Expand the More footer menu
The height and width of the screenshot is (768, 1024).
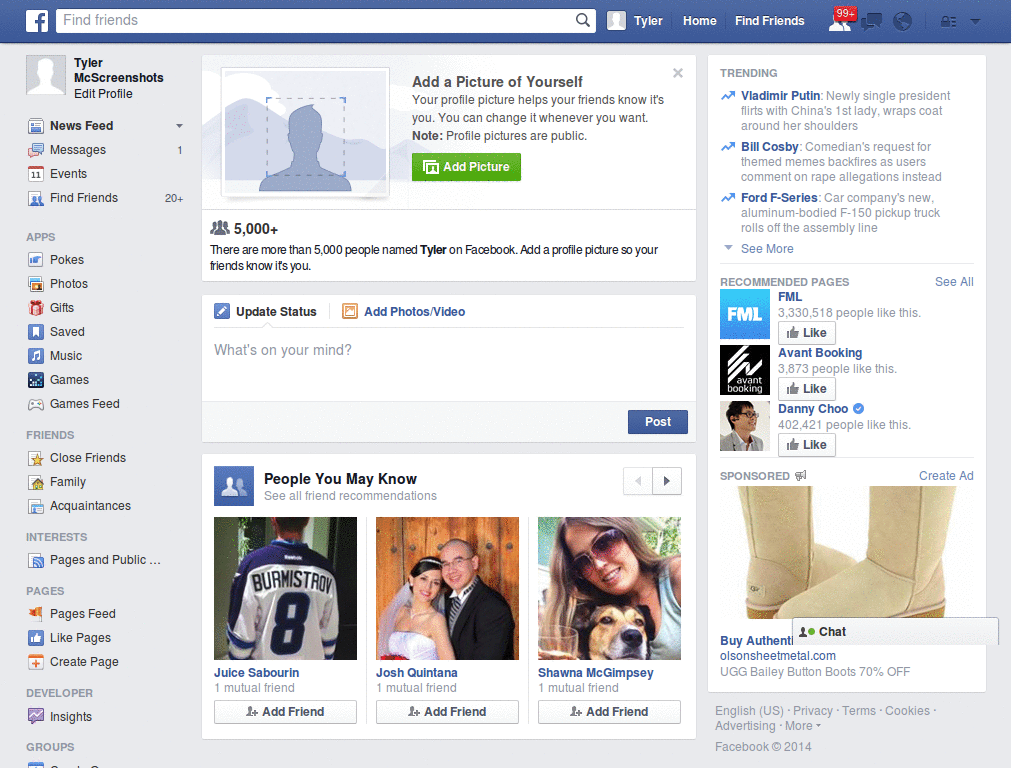(803, 726)
